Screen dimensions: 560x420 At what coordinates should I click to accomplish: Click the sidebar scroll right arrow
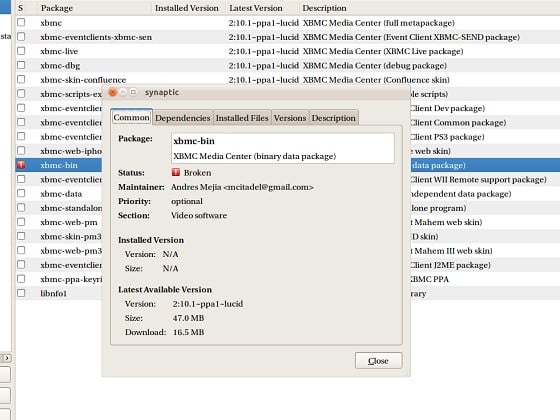[7, 358]
